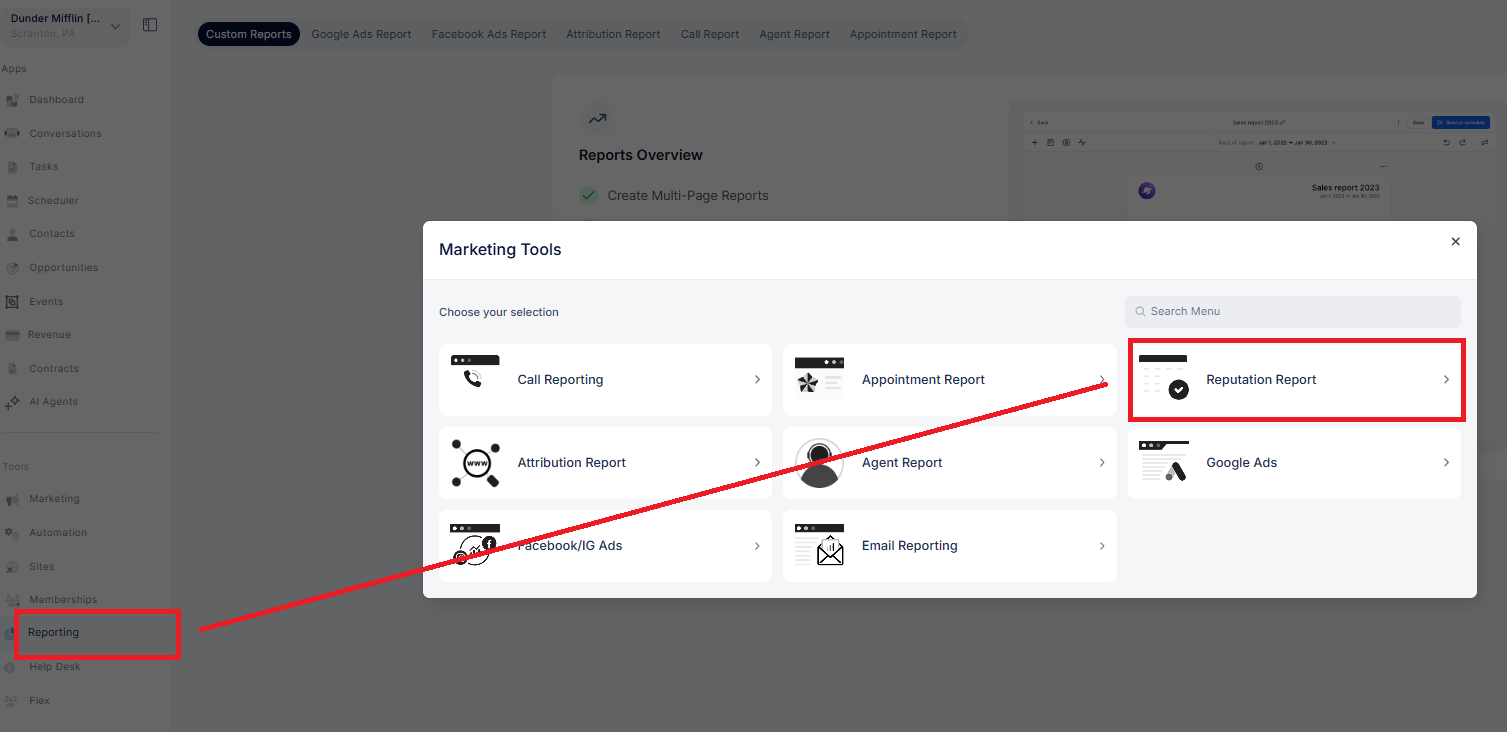Click the Flex sidebar icon
1507x732 pixels.
click(12, 701)
